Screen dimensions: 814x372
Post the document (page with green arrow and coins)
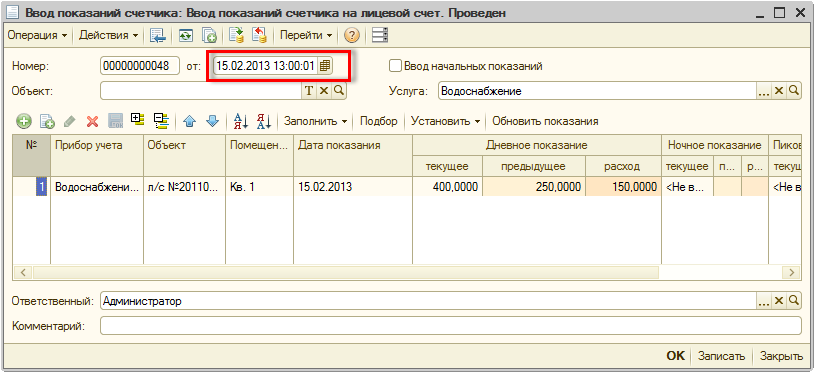237,35
